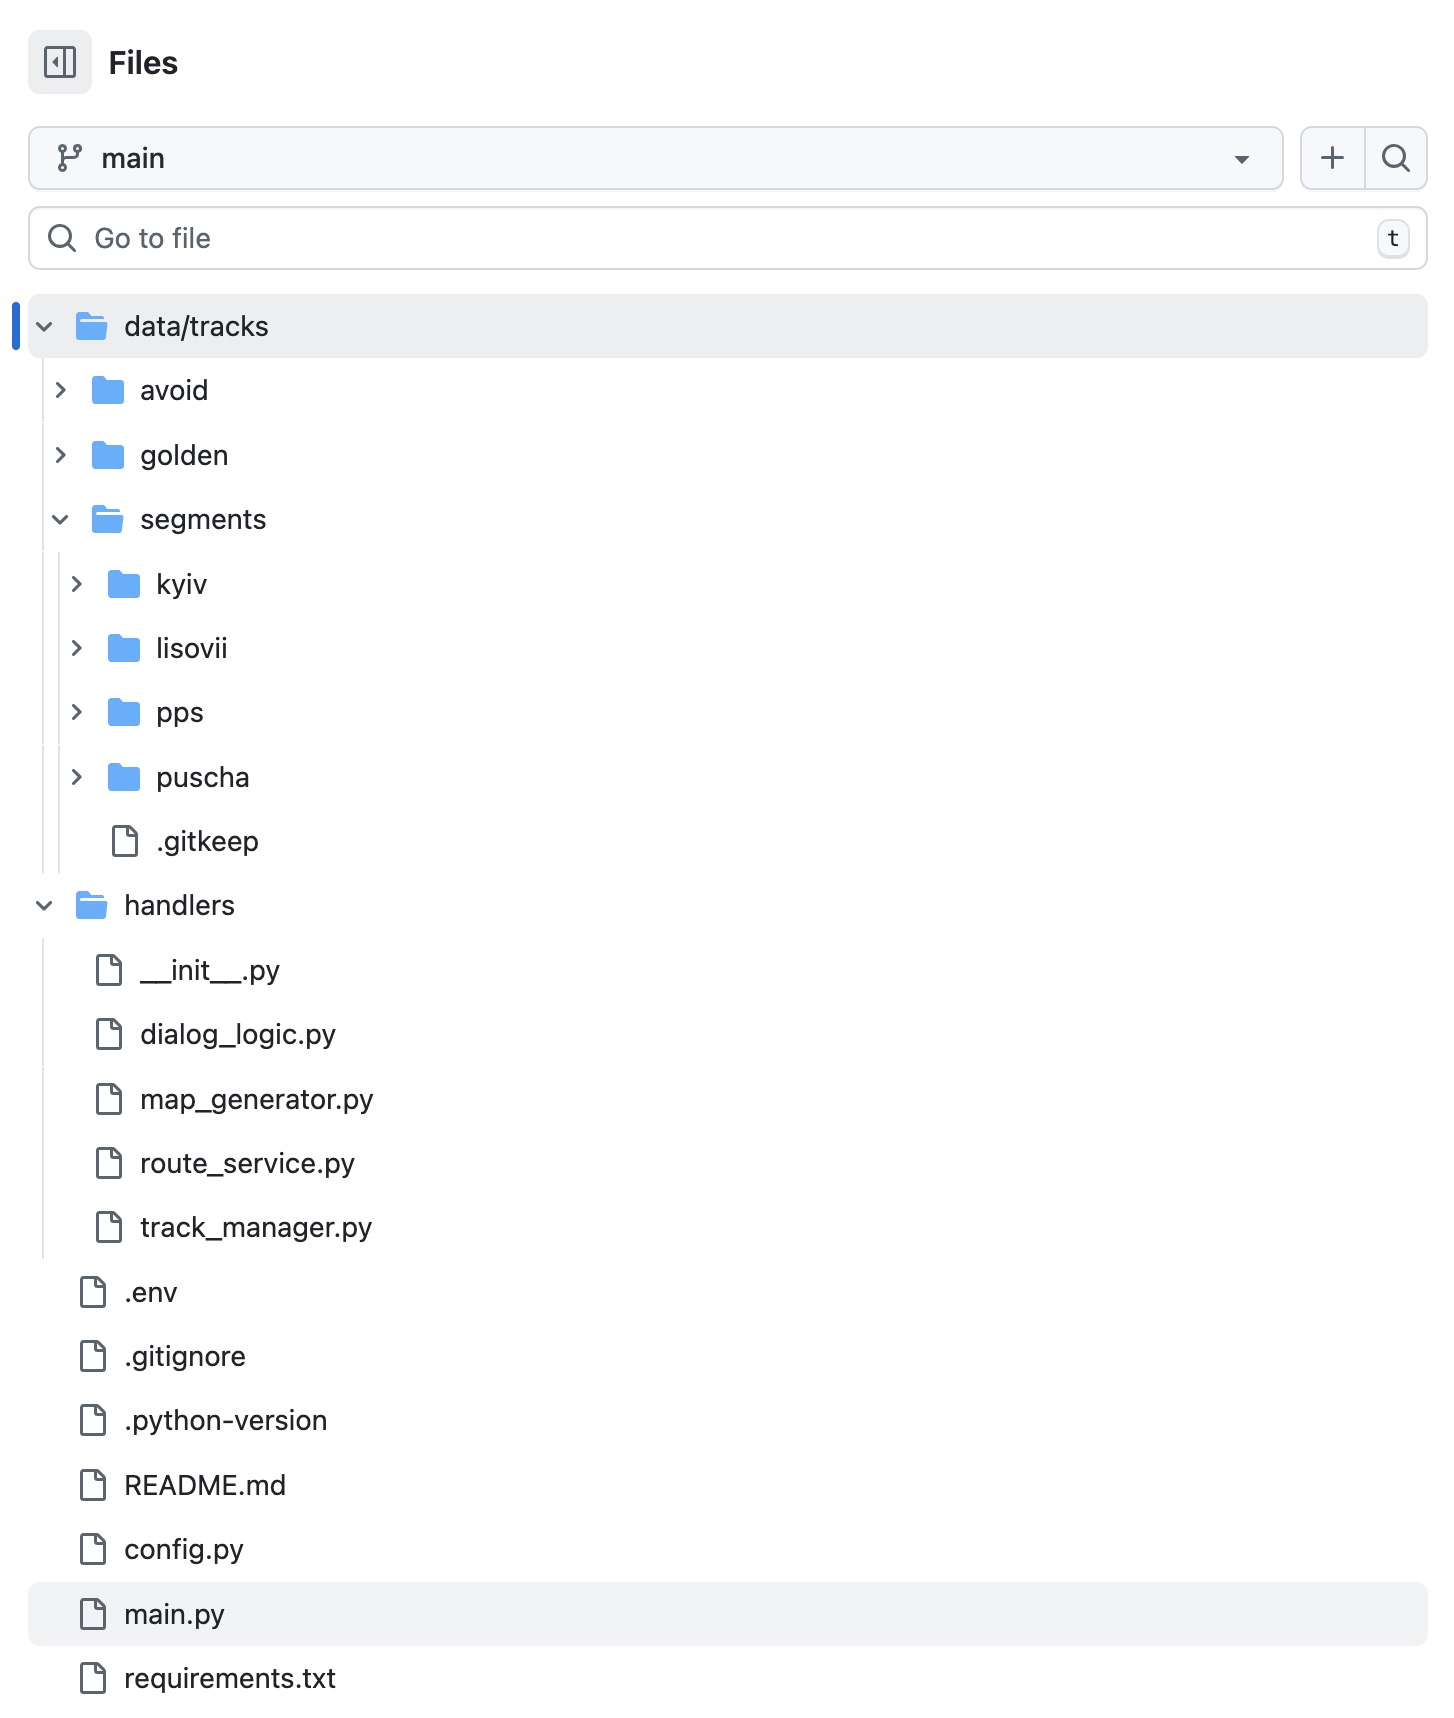Click the folder icon next to puscha
The image size is (1454, 1718).
click(124, 778)
